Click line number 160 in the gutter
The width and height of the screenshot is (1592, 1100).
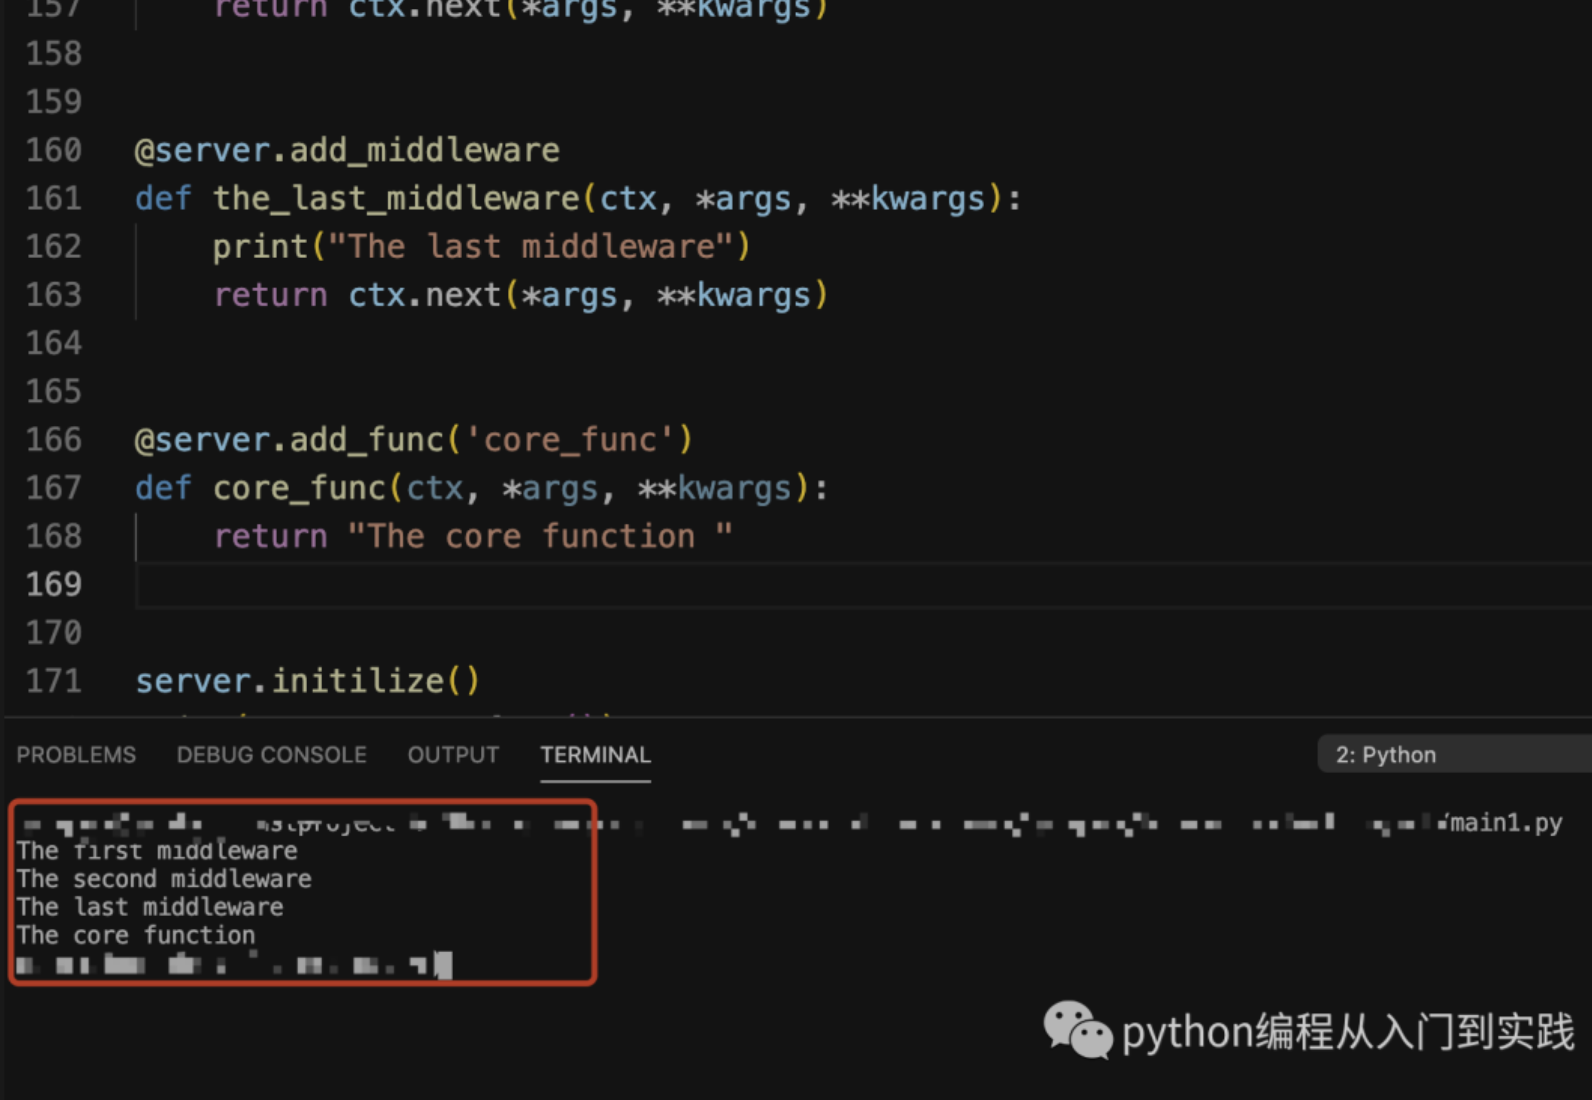click(54, 150)
